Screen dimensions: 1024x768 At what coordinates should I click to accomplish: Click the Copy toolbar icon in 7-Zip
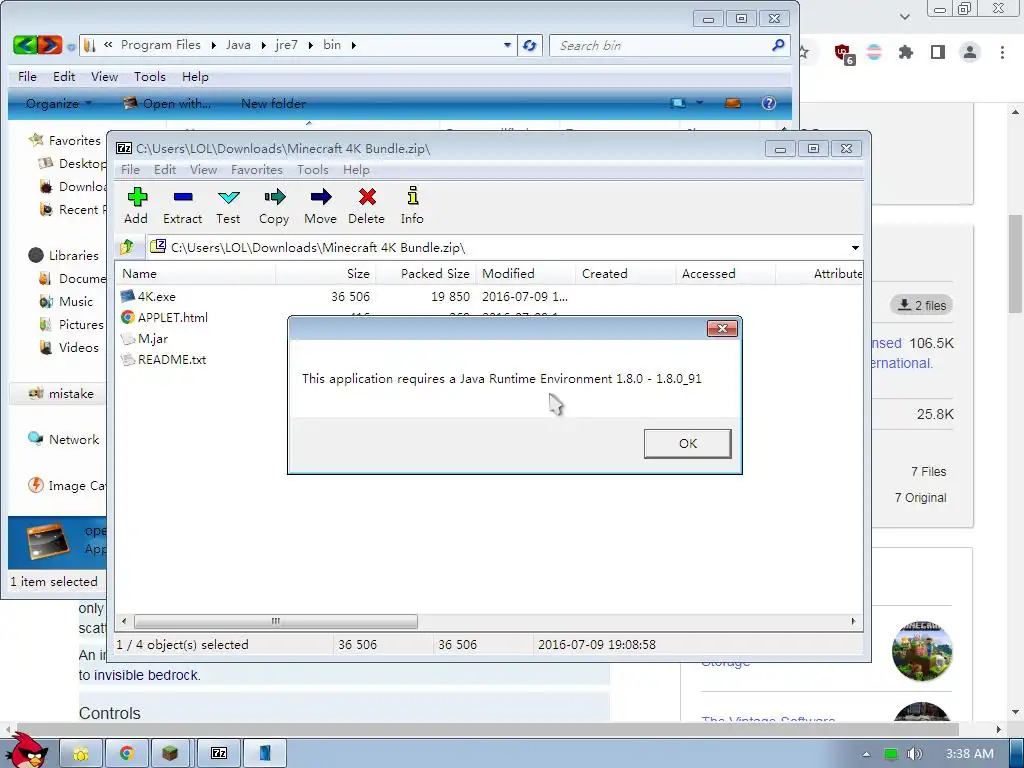point(274,206)
